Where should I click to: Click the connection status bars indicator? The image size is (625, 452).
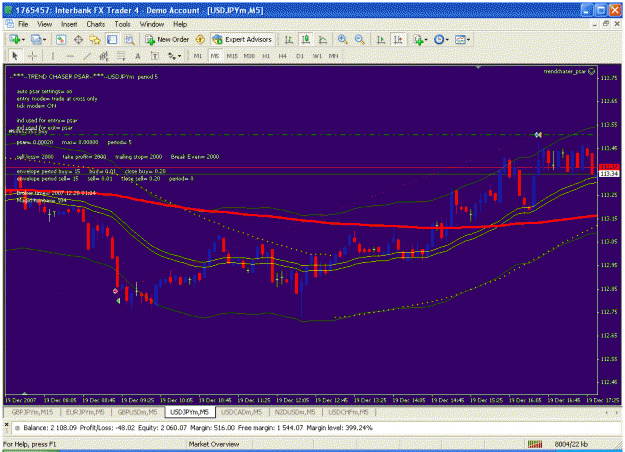(x=535, y=444)
